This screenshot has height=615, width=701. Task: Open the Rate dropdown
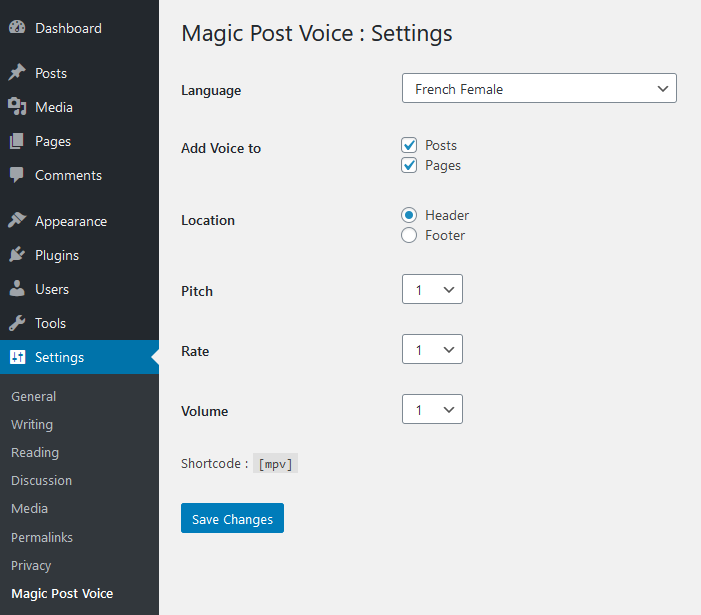pos(432,349)
